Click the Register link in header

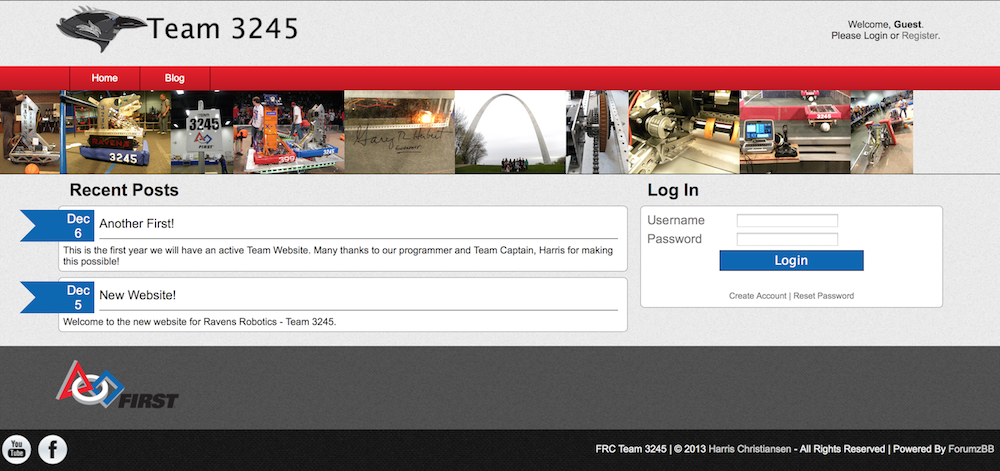[x=919, y=36]
